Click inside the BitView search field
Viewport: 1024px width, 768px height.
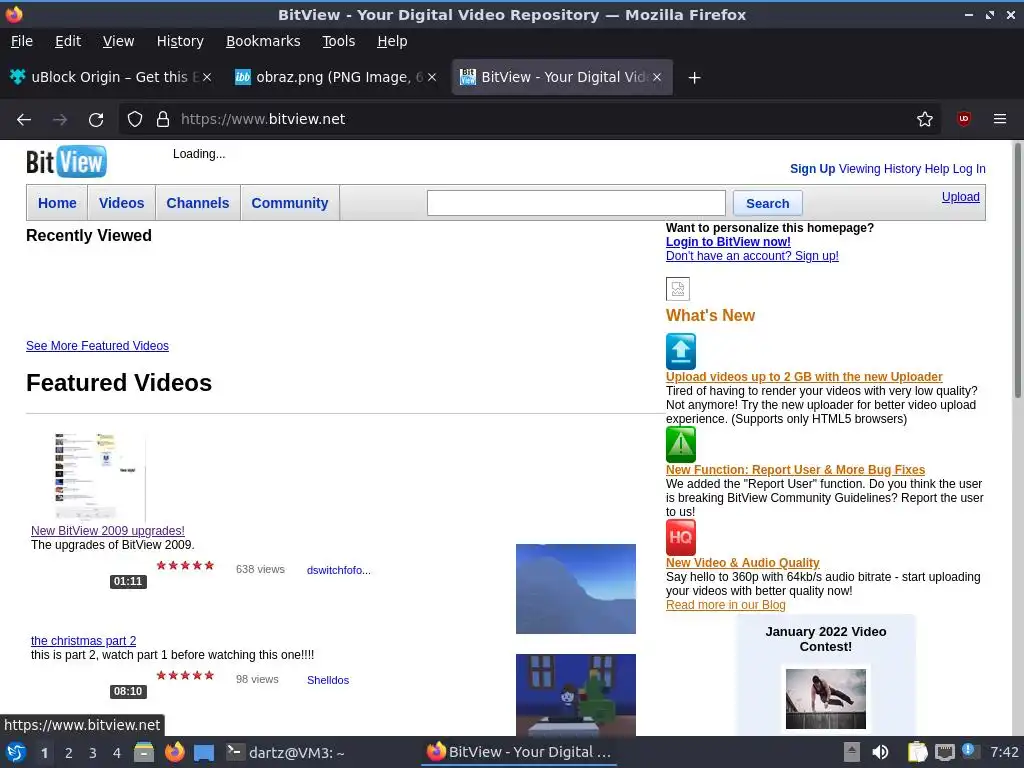tap(576, 203)
